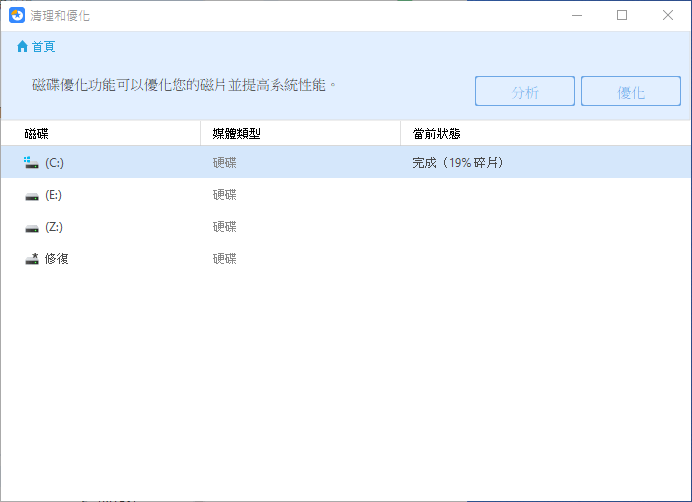Screen dimensions: 692x502
Task: Maximize the 清理和優化 window
Action: coord(622,15)
